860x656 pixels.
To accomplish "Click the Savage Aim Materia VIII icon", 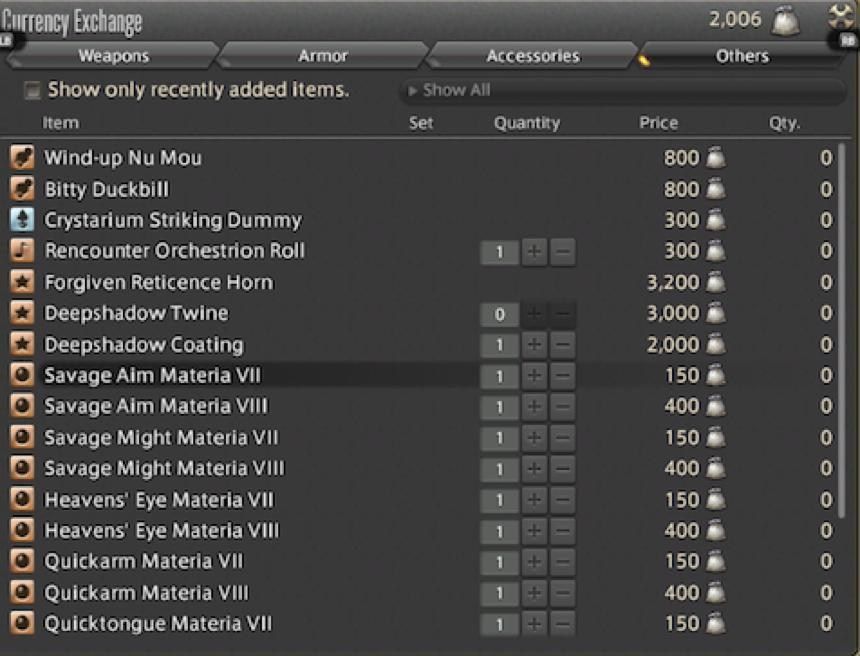I will coord(22,406).
